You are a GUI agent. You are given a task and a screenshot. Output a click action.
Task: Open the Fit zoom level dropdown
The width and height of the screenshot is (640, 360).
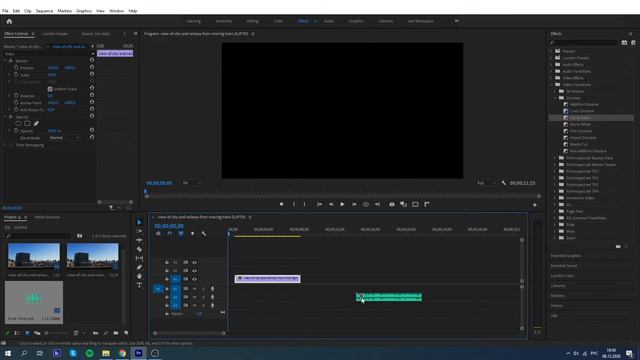(x=192, y=183)
